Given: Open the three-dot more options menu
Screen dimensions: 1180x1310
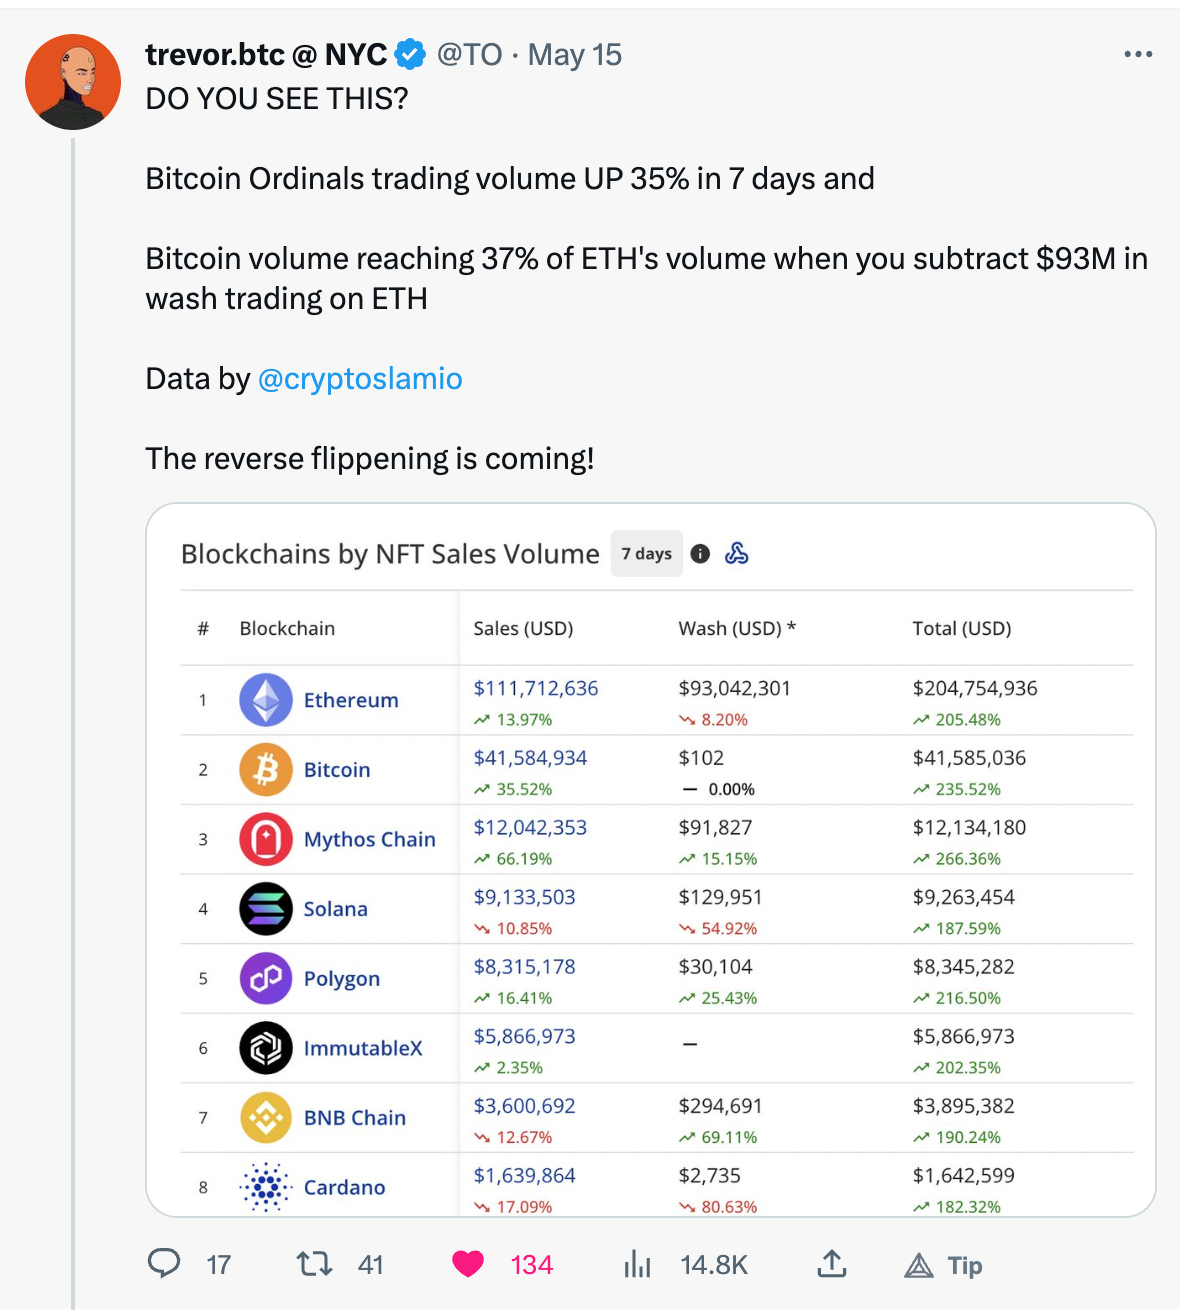Looking at the screenshot, I should click(x=1138, y=54).
